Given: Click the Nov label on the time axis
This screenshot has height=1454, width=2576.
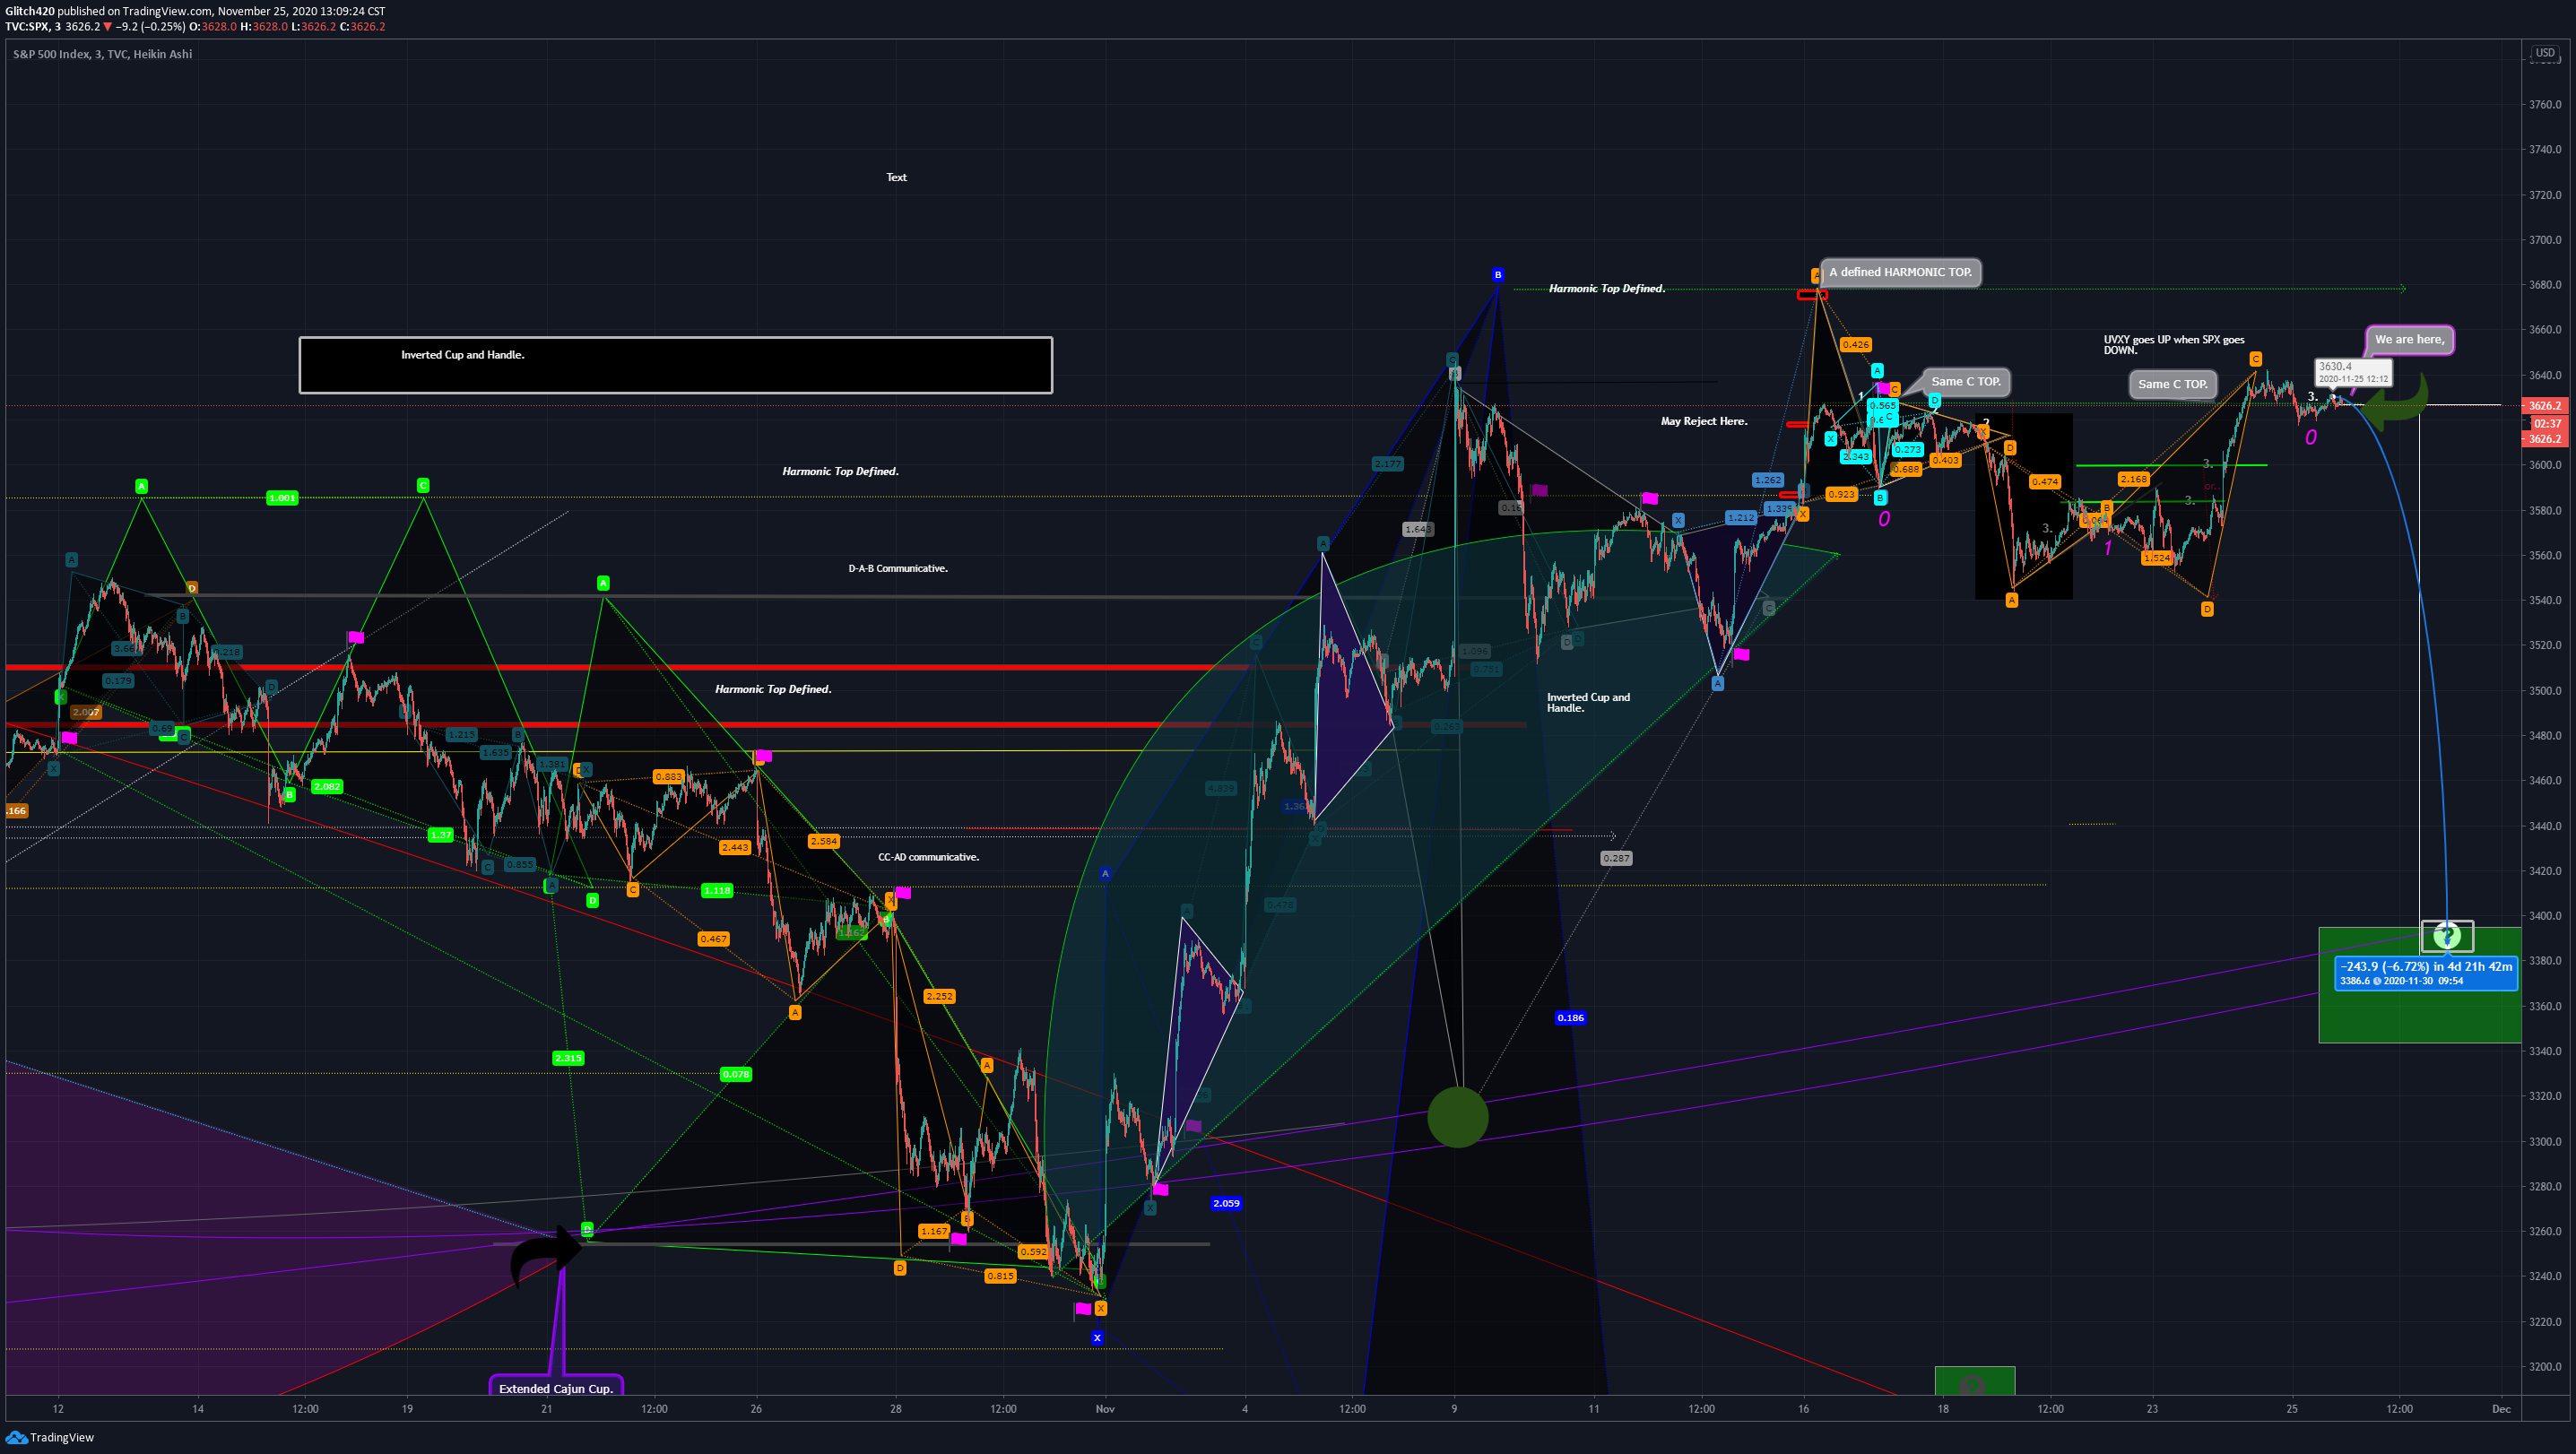Looking at the screenshot, I should coord(1104,1409).
